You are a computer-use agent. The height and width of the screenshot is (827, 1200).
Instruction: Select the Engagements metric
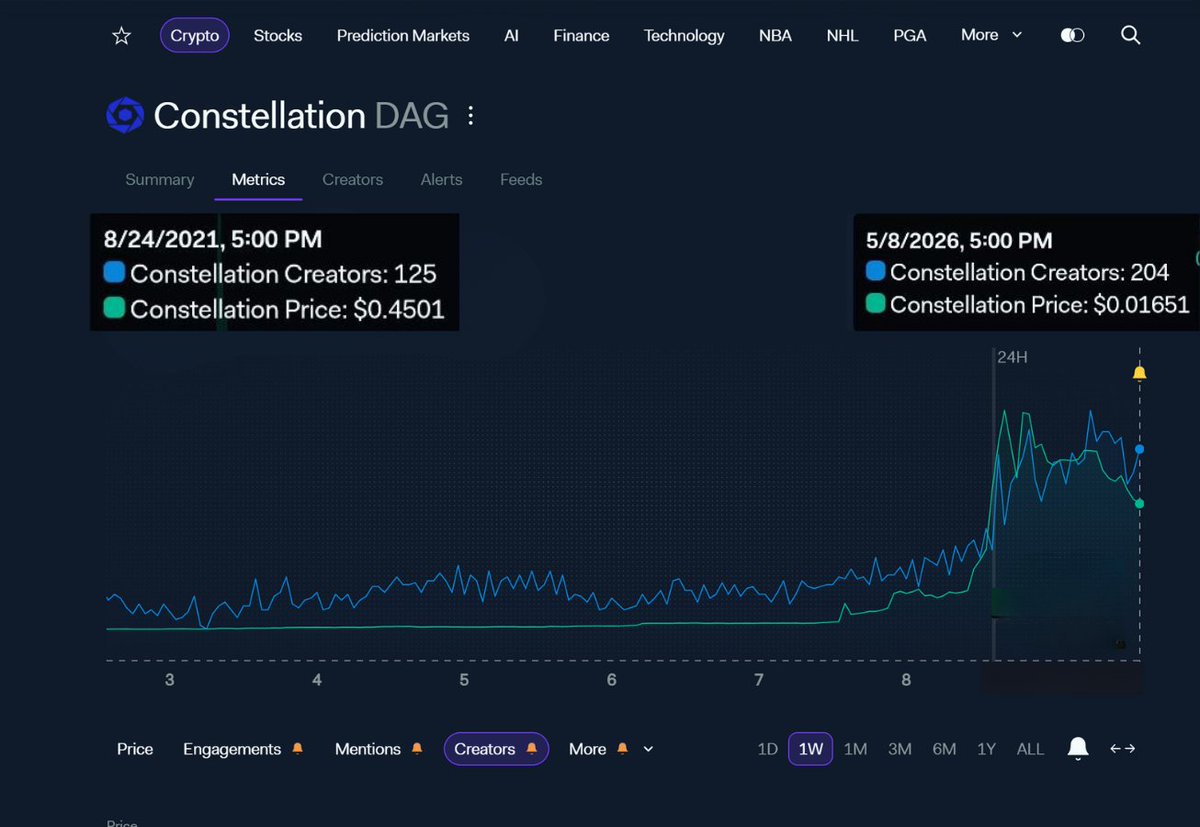[x=232, y=749]
